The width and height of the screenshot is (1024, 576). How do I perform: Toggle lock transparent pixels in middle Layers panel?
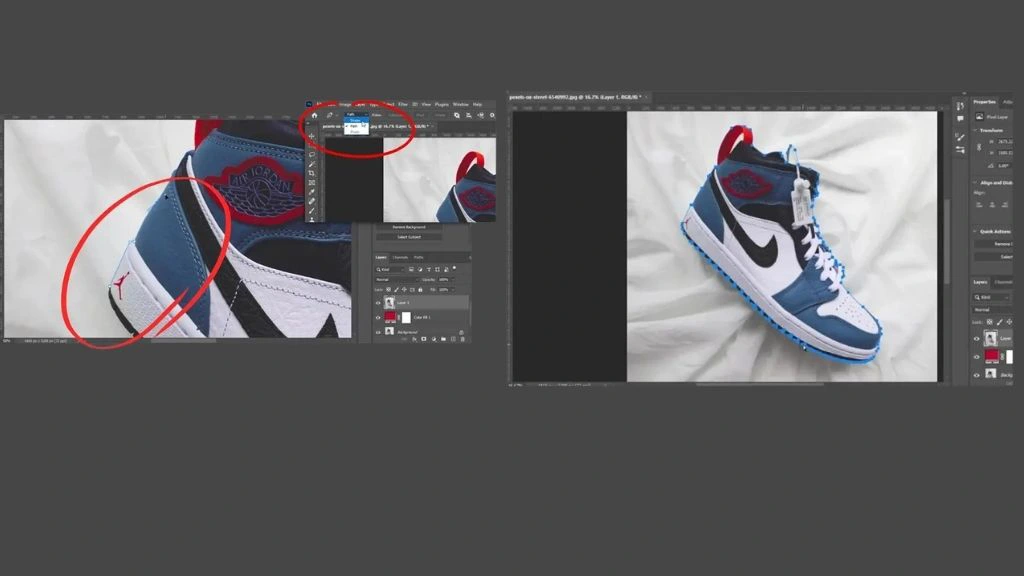pos(389,289)
